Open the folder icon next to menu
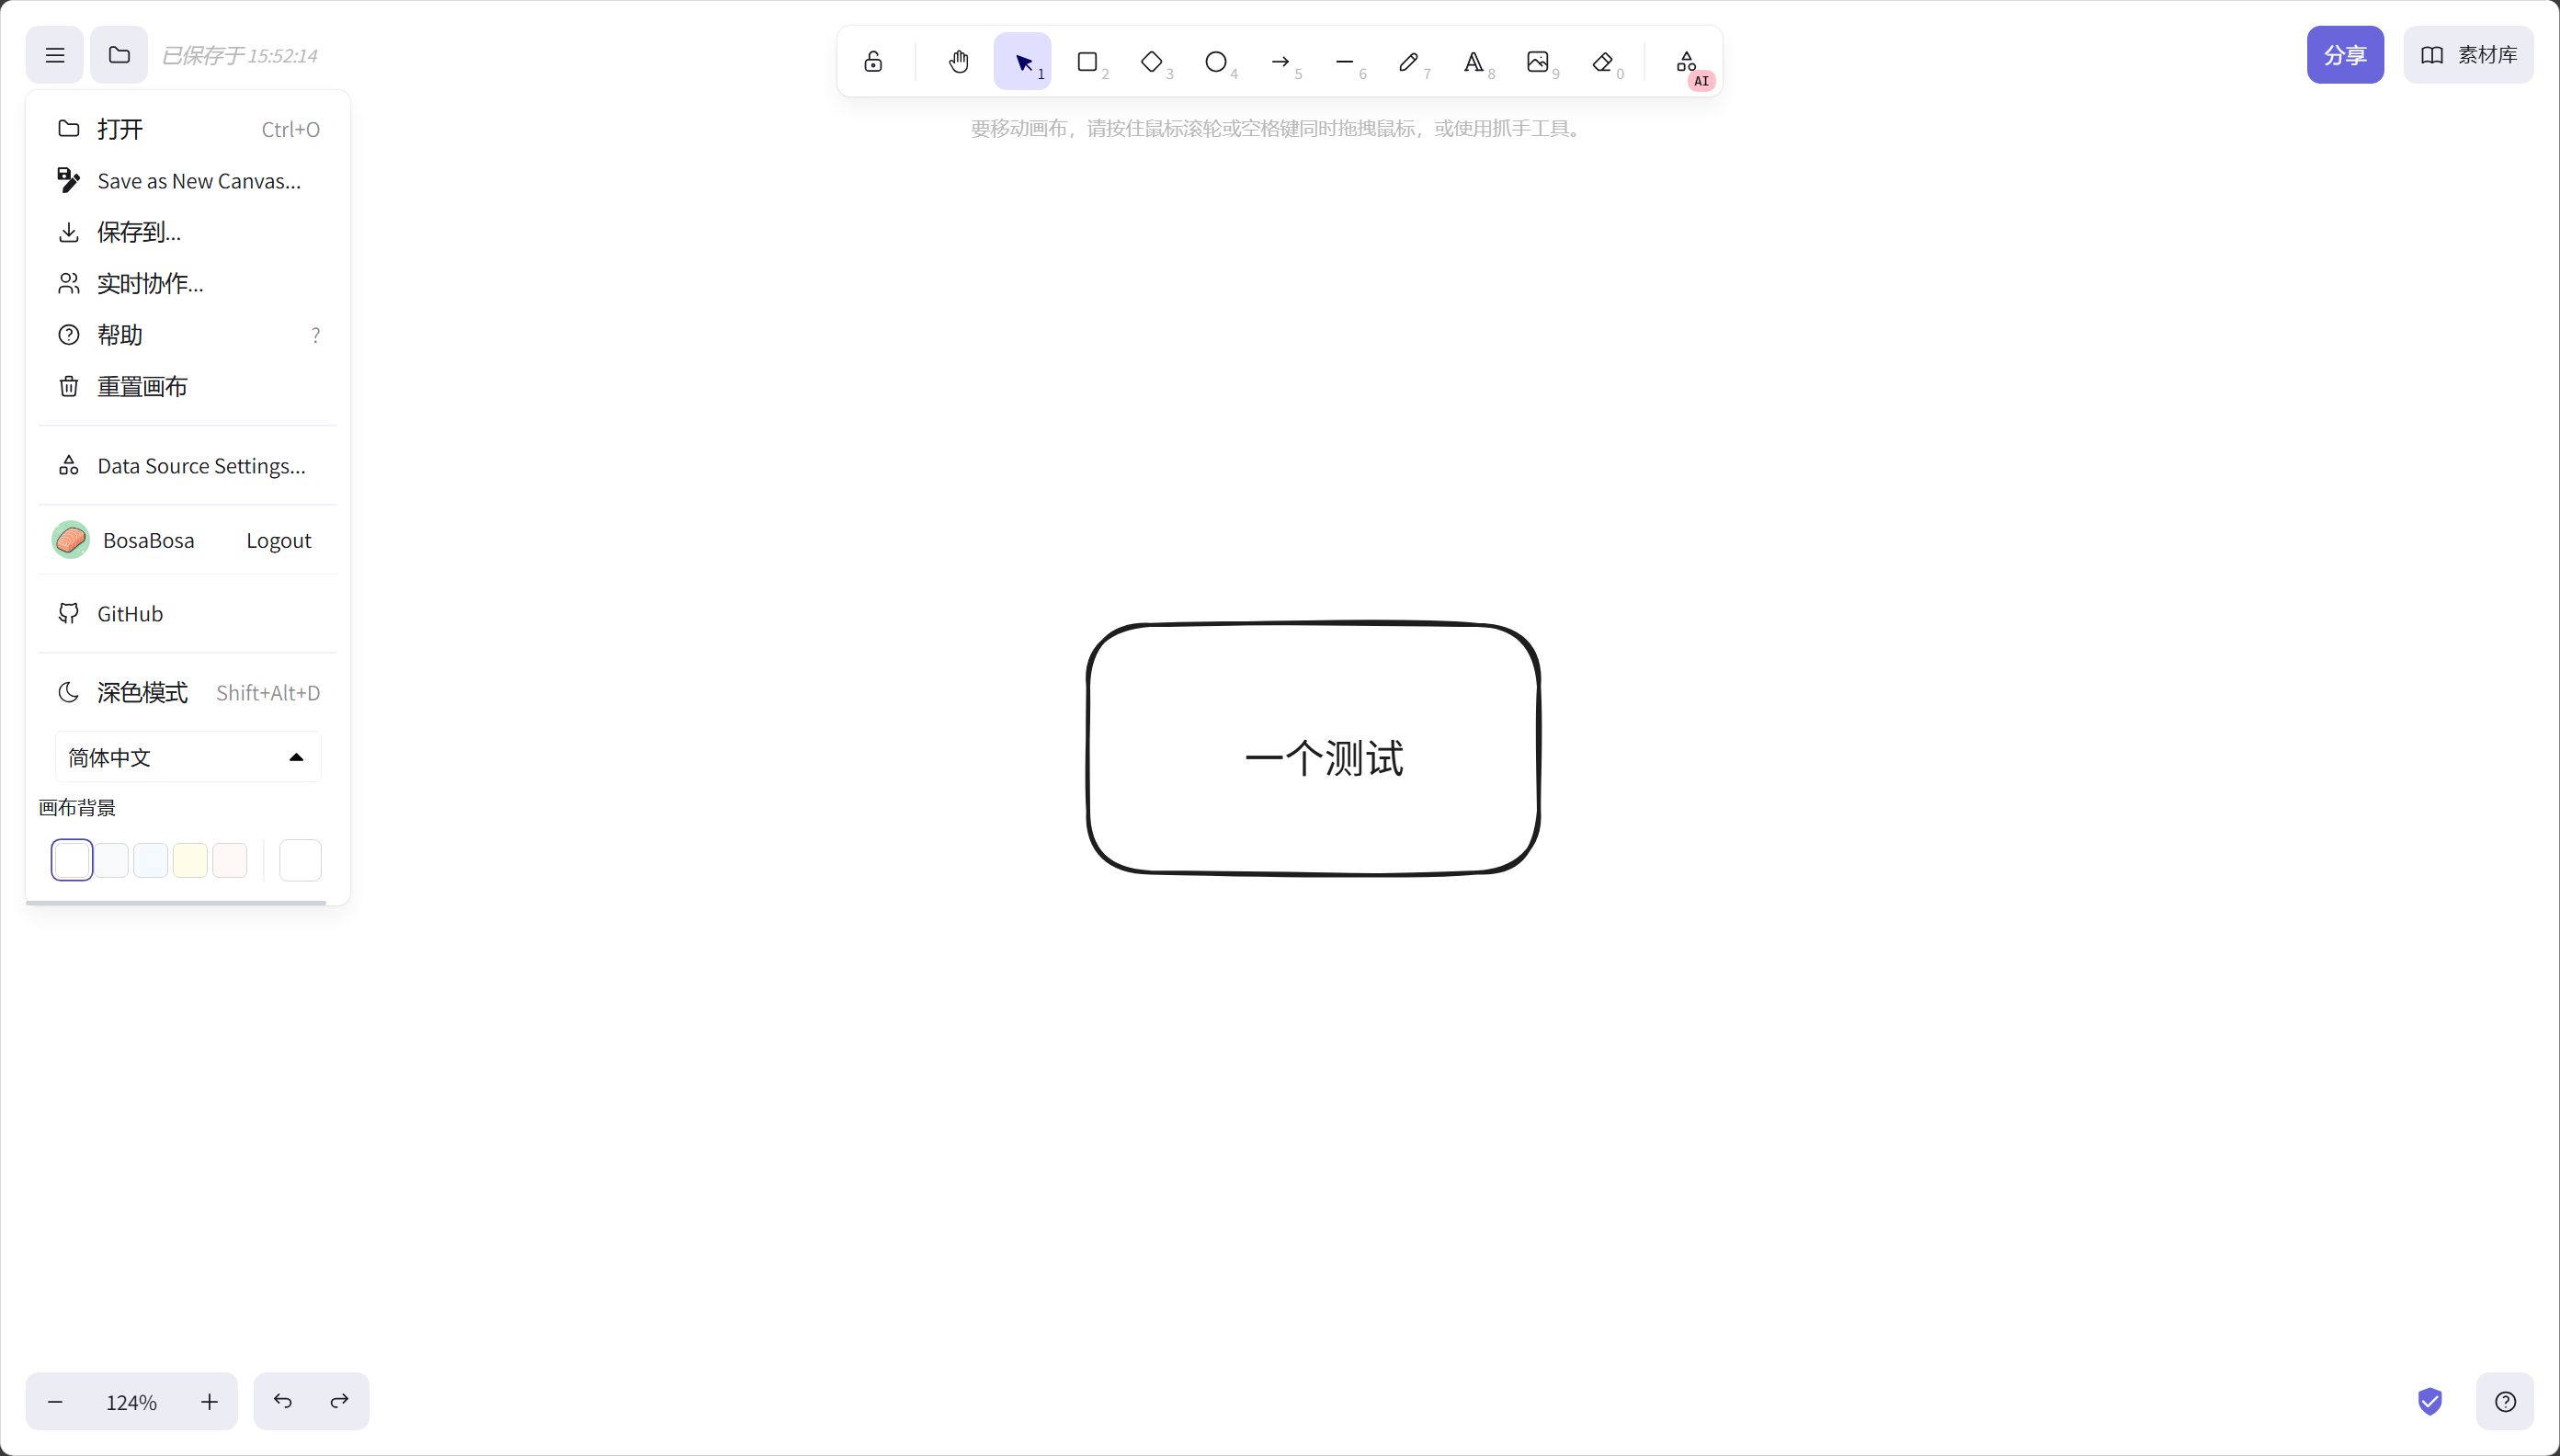 pyautogui.click(x=119, y=55)
